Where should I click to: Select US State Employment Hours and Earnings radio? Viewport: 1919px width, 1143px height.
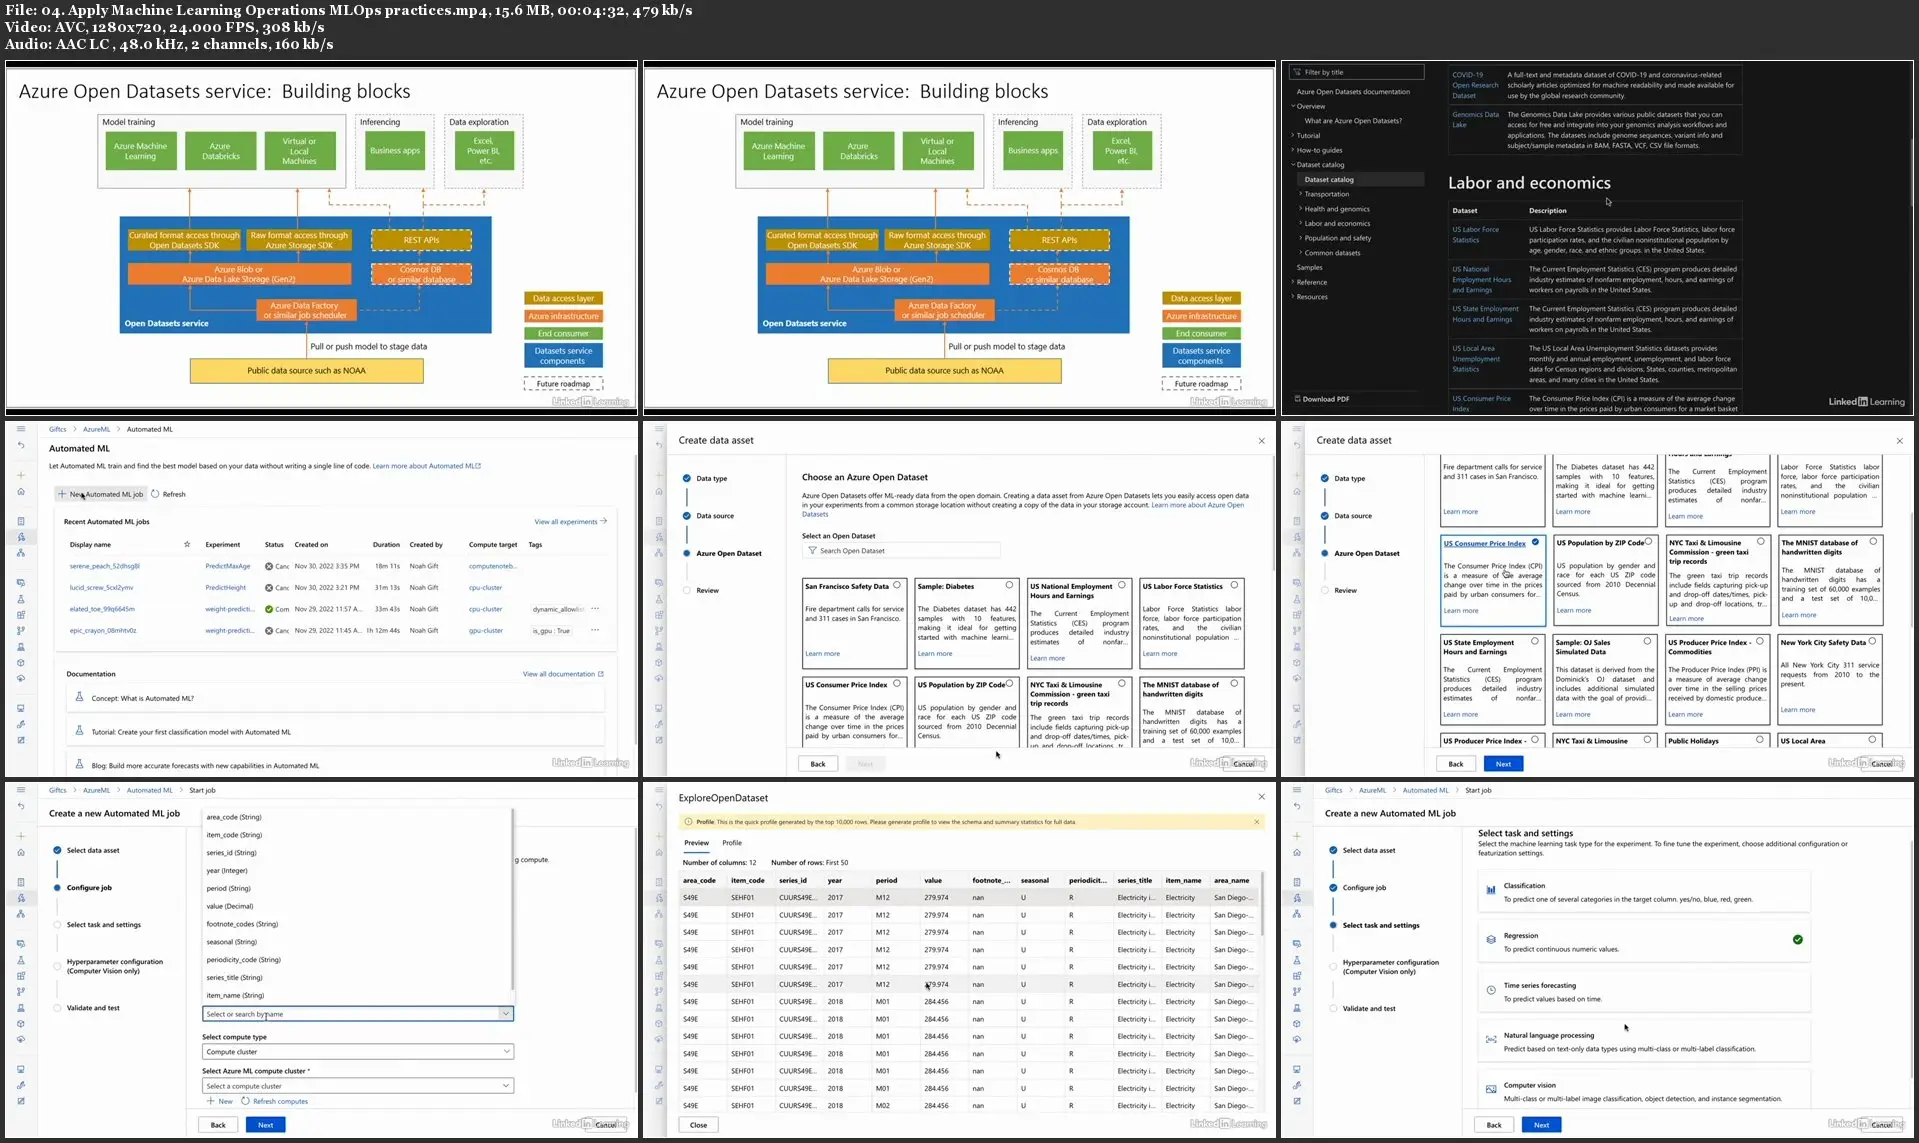(x=1535, y=641)
